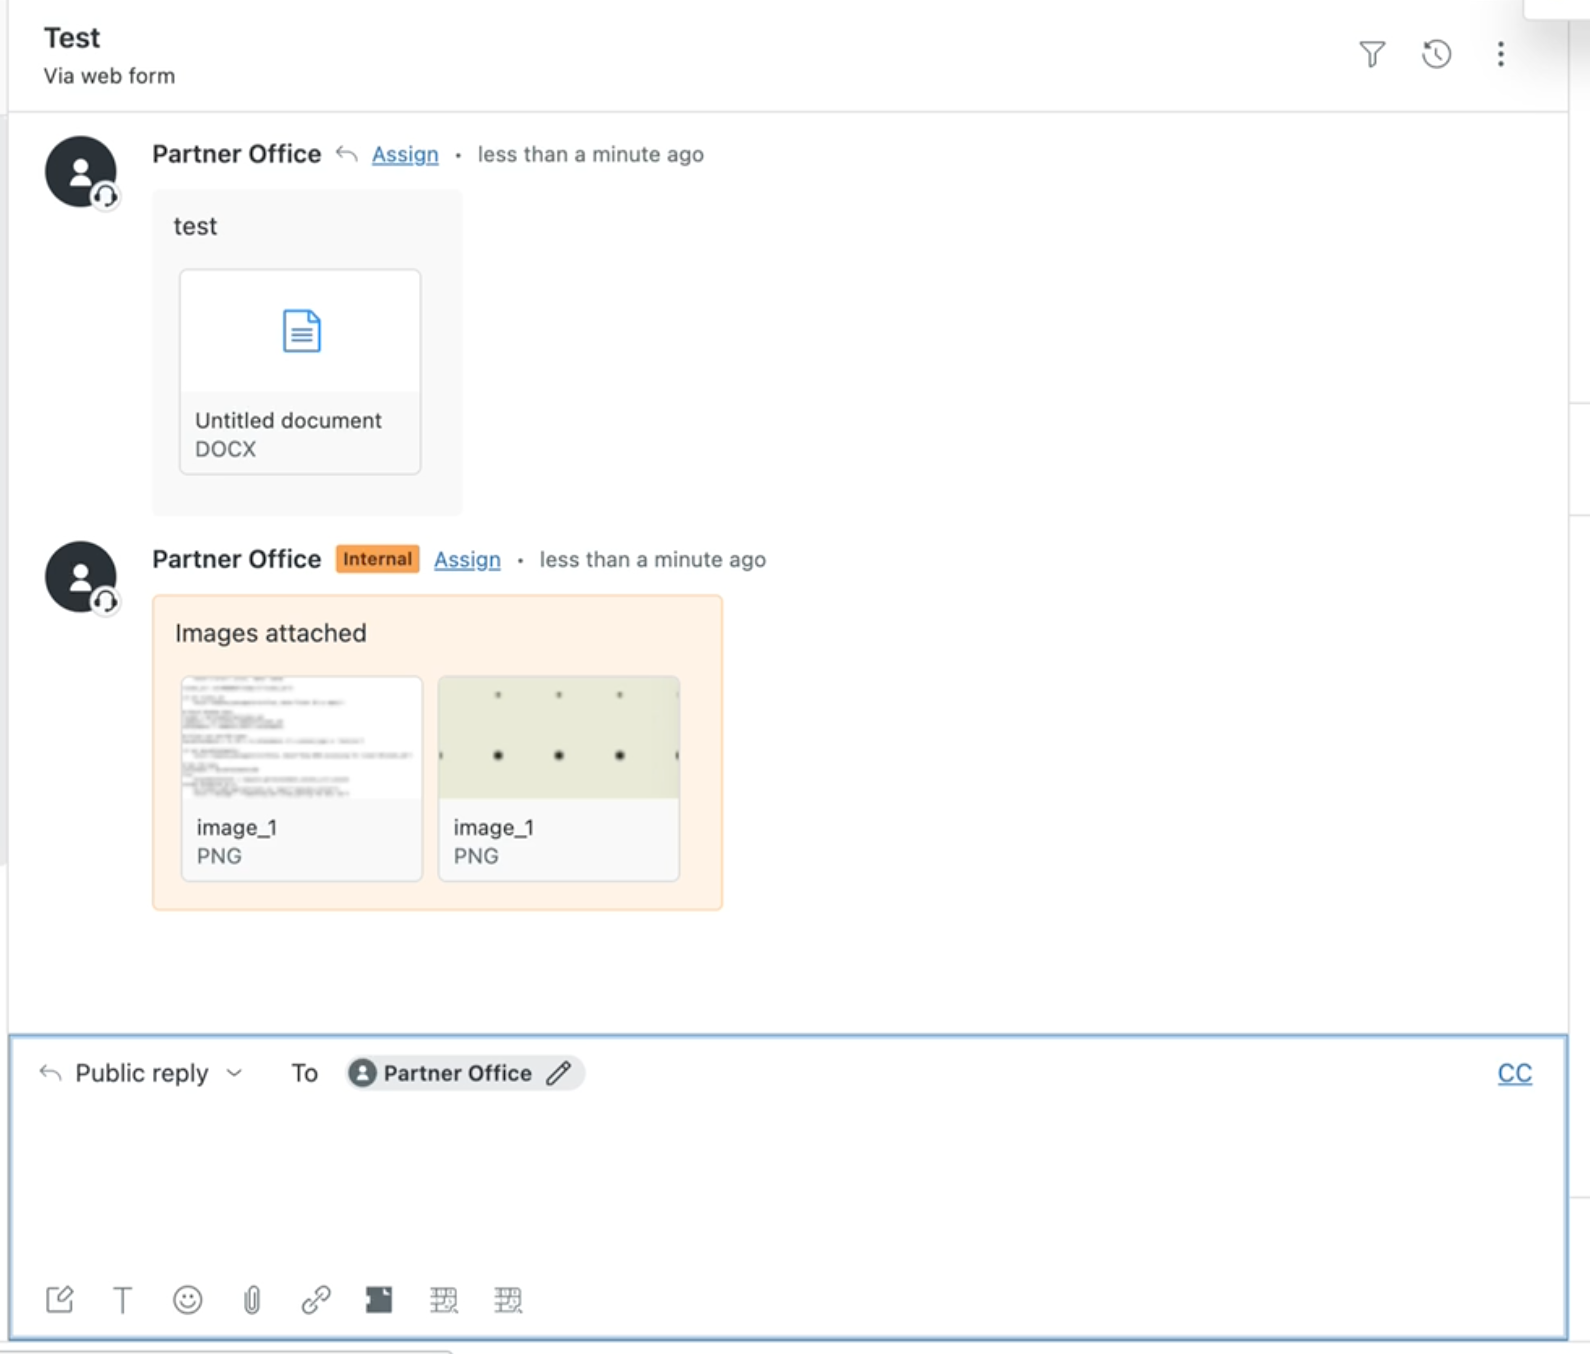The height and width of the screenshot is (1354, 1590).
Task: Show ticket events history clock icon
Action: [1436, 54]
